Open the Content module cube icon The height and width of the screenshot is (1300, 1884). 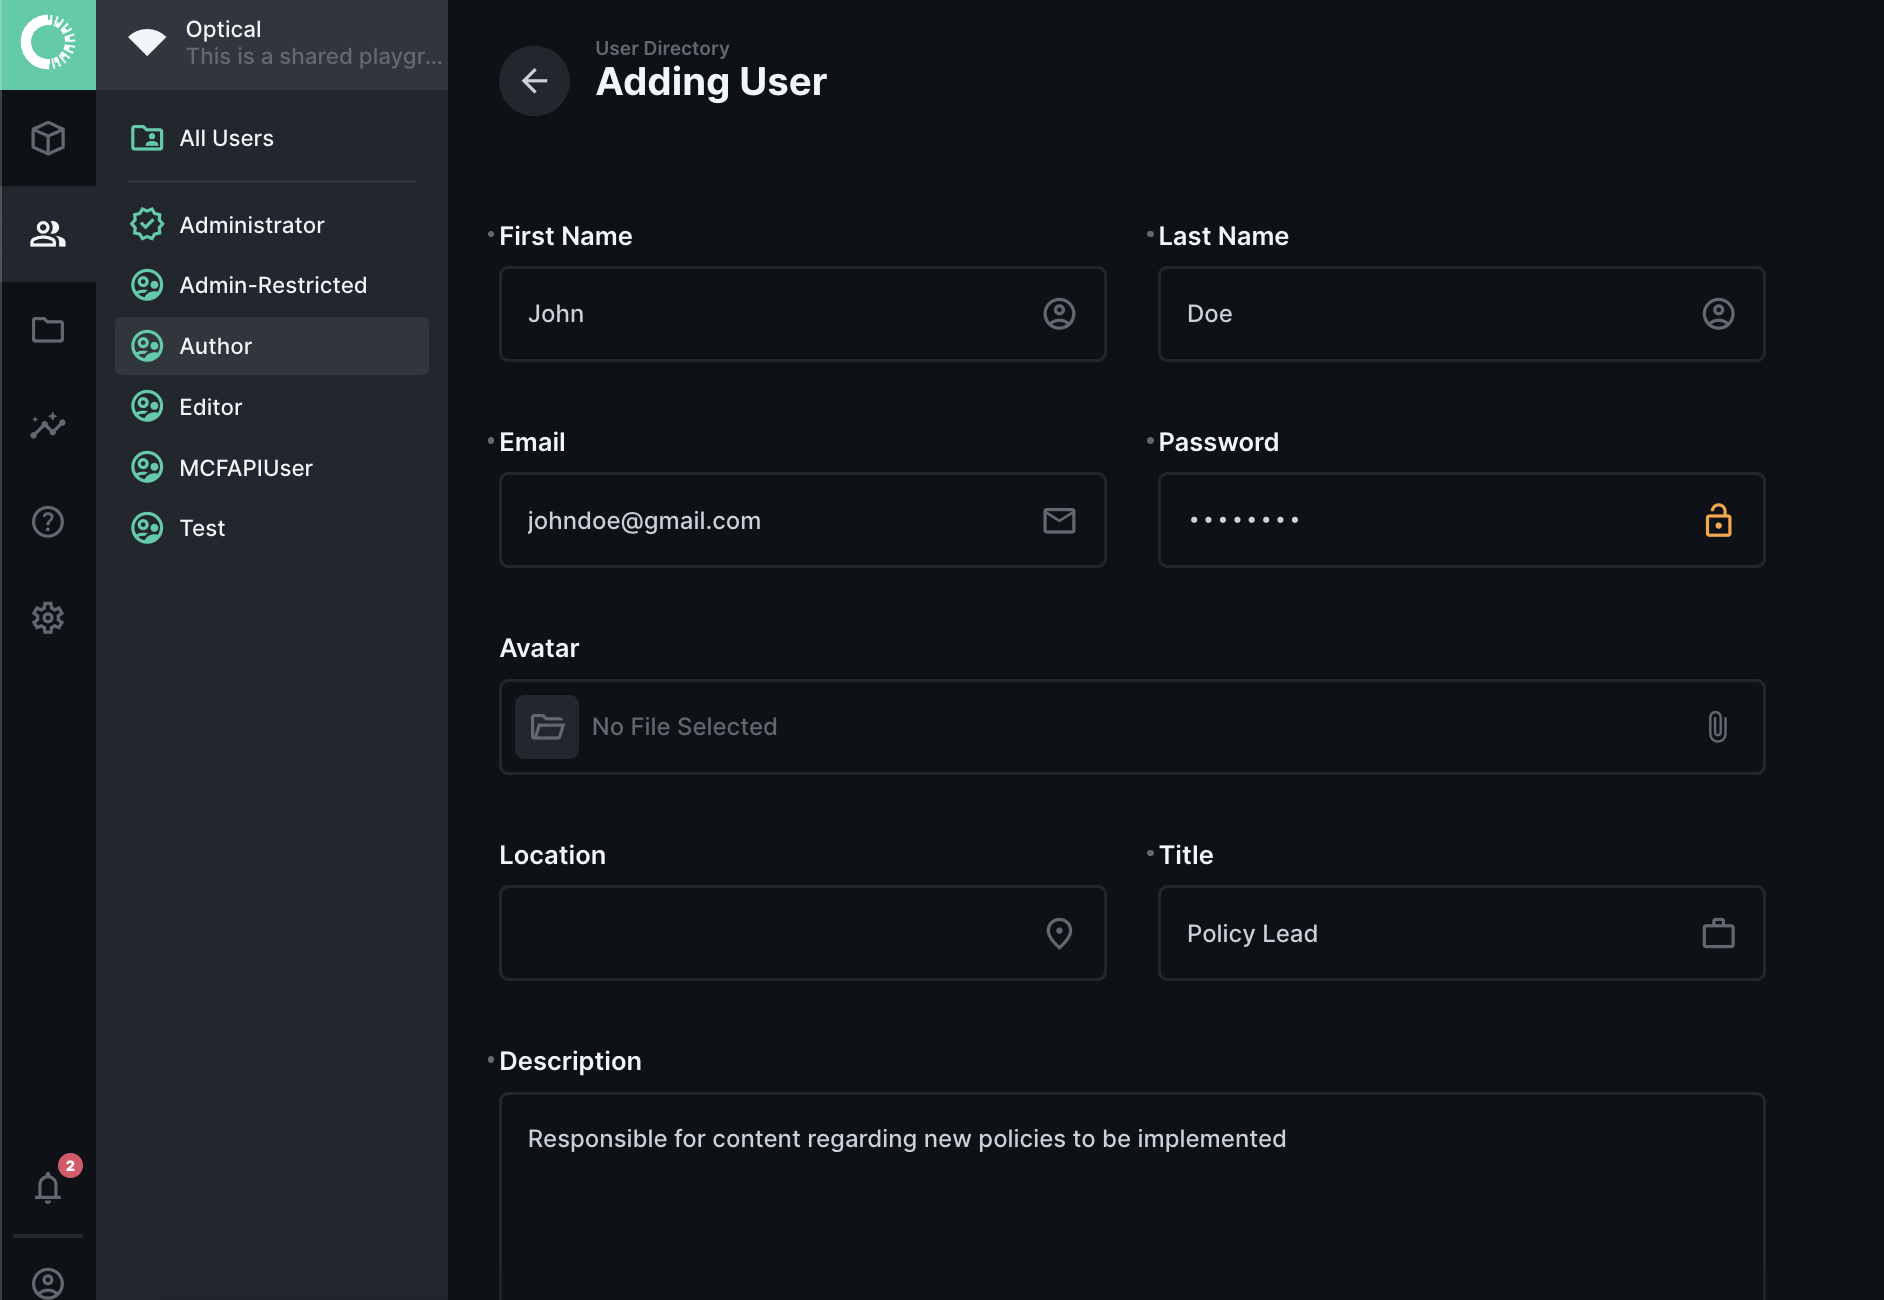click(x=48, y=138)
